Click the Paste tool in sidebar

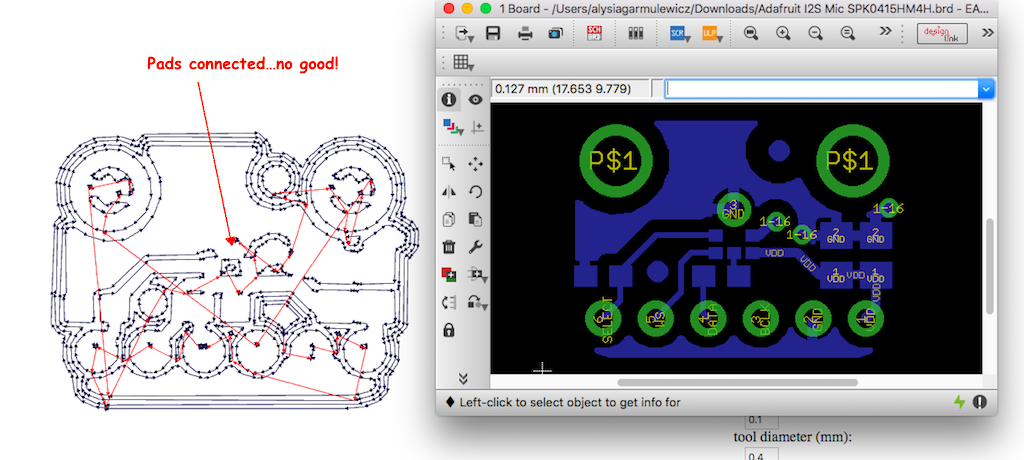pos(475,219)
